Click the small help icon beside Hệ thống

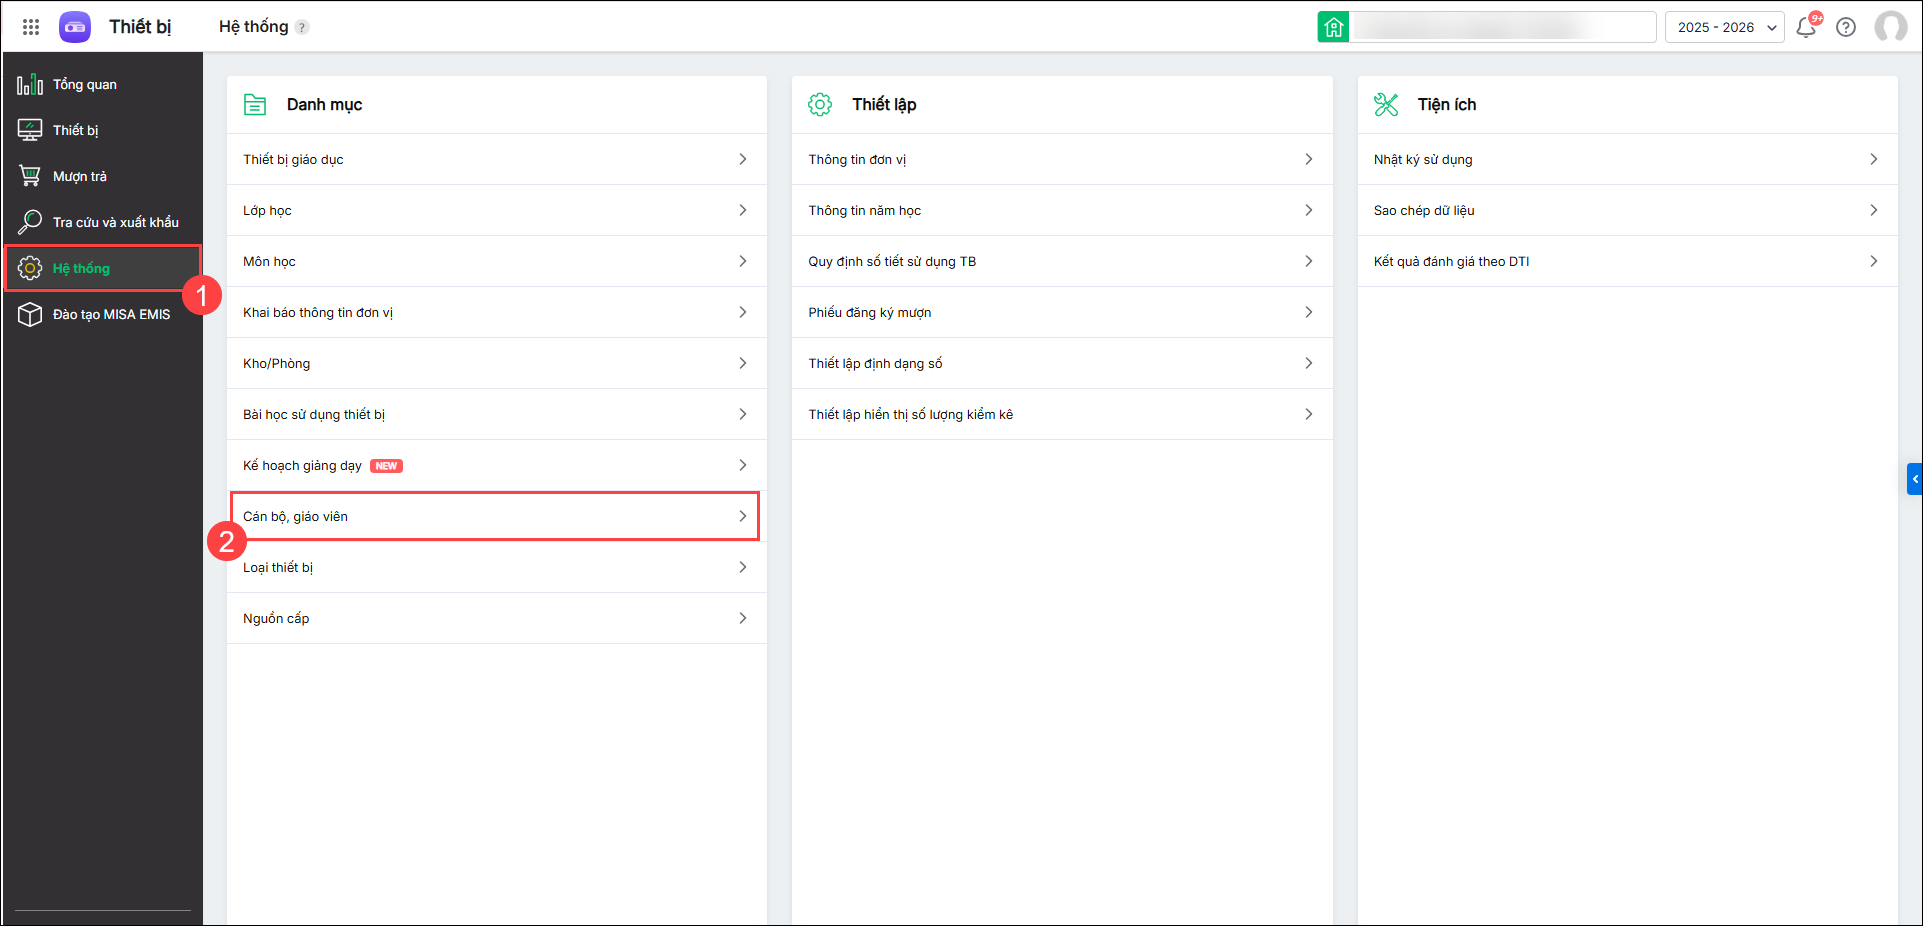[302, 28]
